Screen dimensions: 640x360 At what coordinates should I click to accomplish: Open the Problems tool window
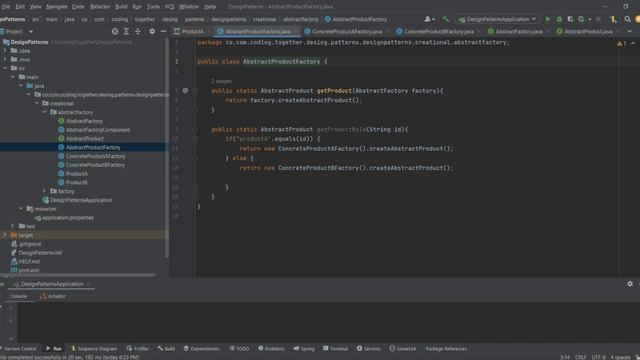tap(271, 349)
